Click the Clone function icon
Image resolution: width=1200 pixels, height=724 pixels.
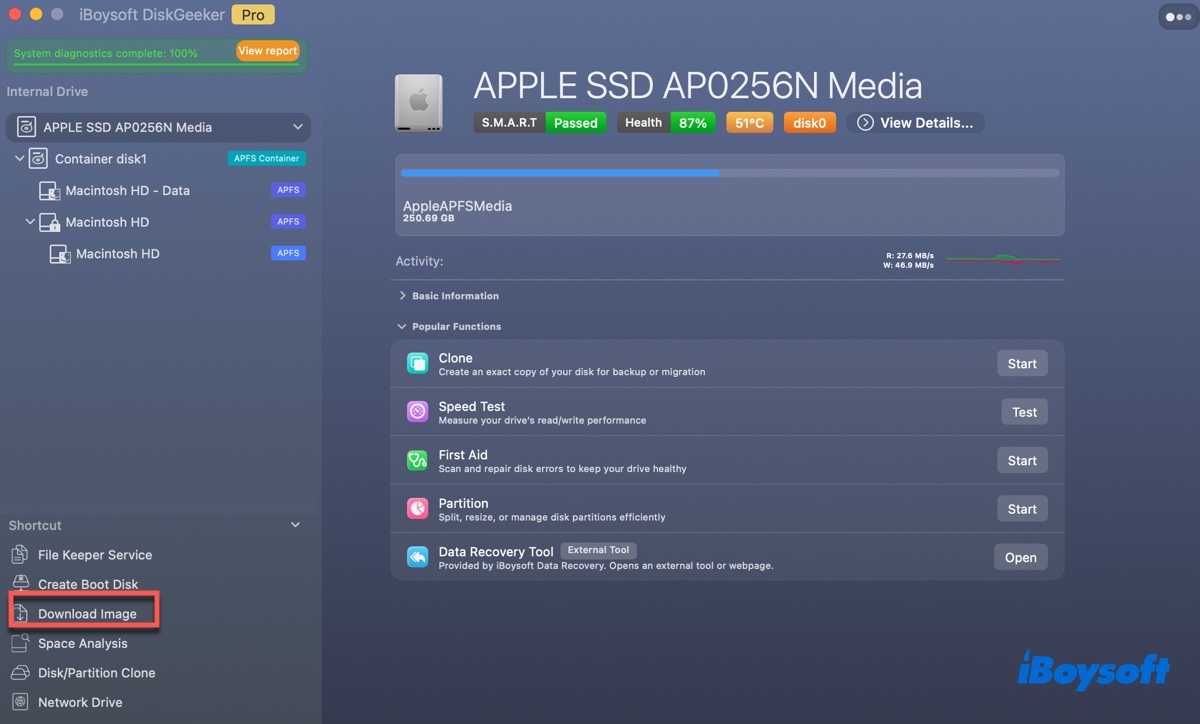click(x=418, y=364)
